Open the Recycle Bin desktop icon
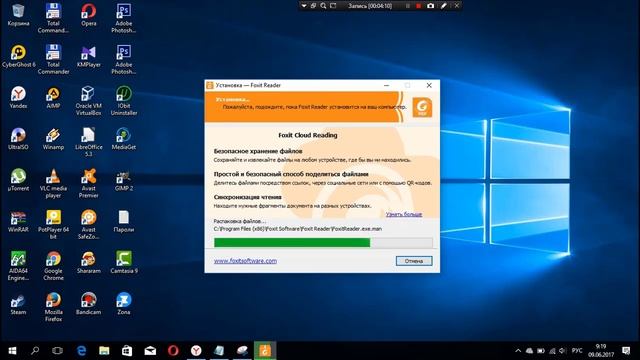The width and height of the screenshot is (640, 360). pyautogui.click(x=18, y=15)
